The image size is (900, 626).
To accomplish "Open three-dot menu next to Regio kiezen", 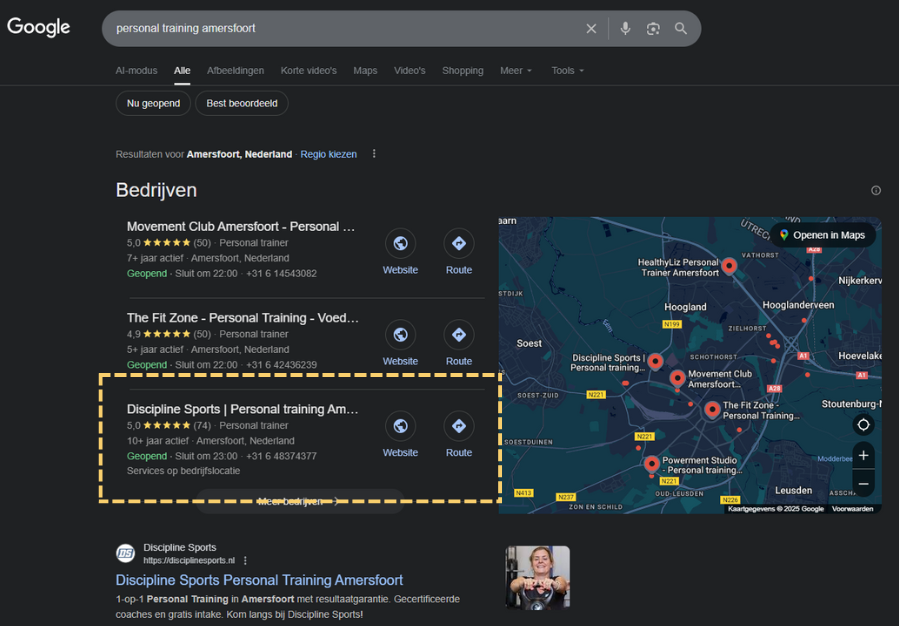I will coord(374,154).
